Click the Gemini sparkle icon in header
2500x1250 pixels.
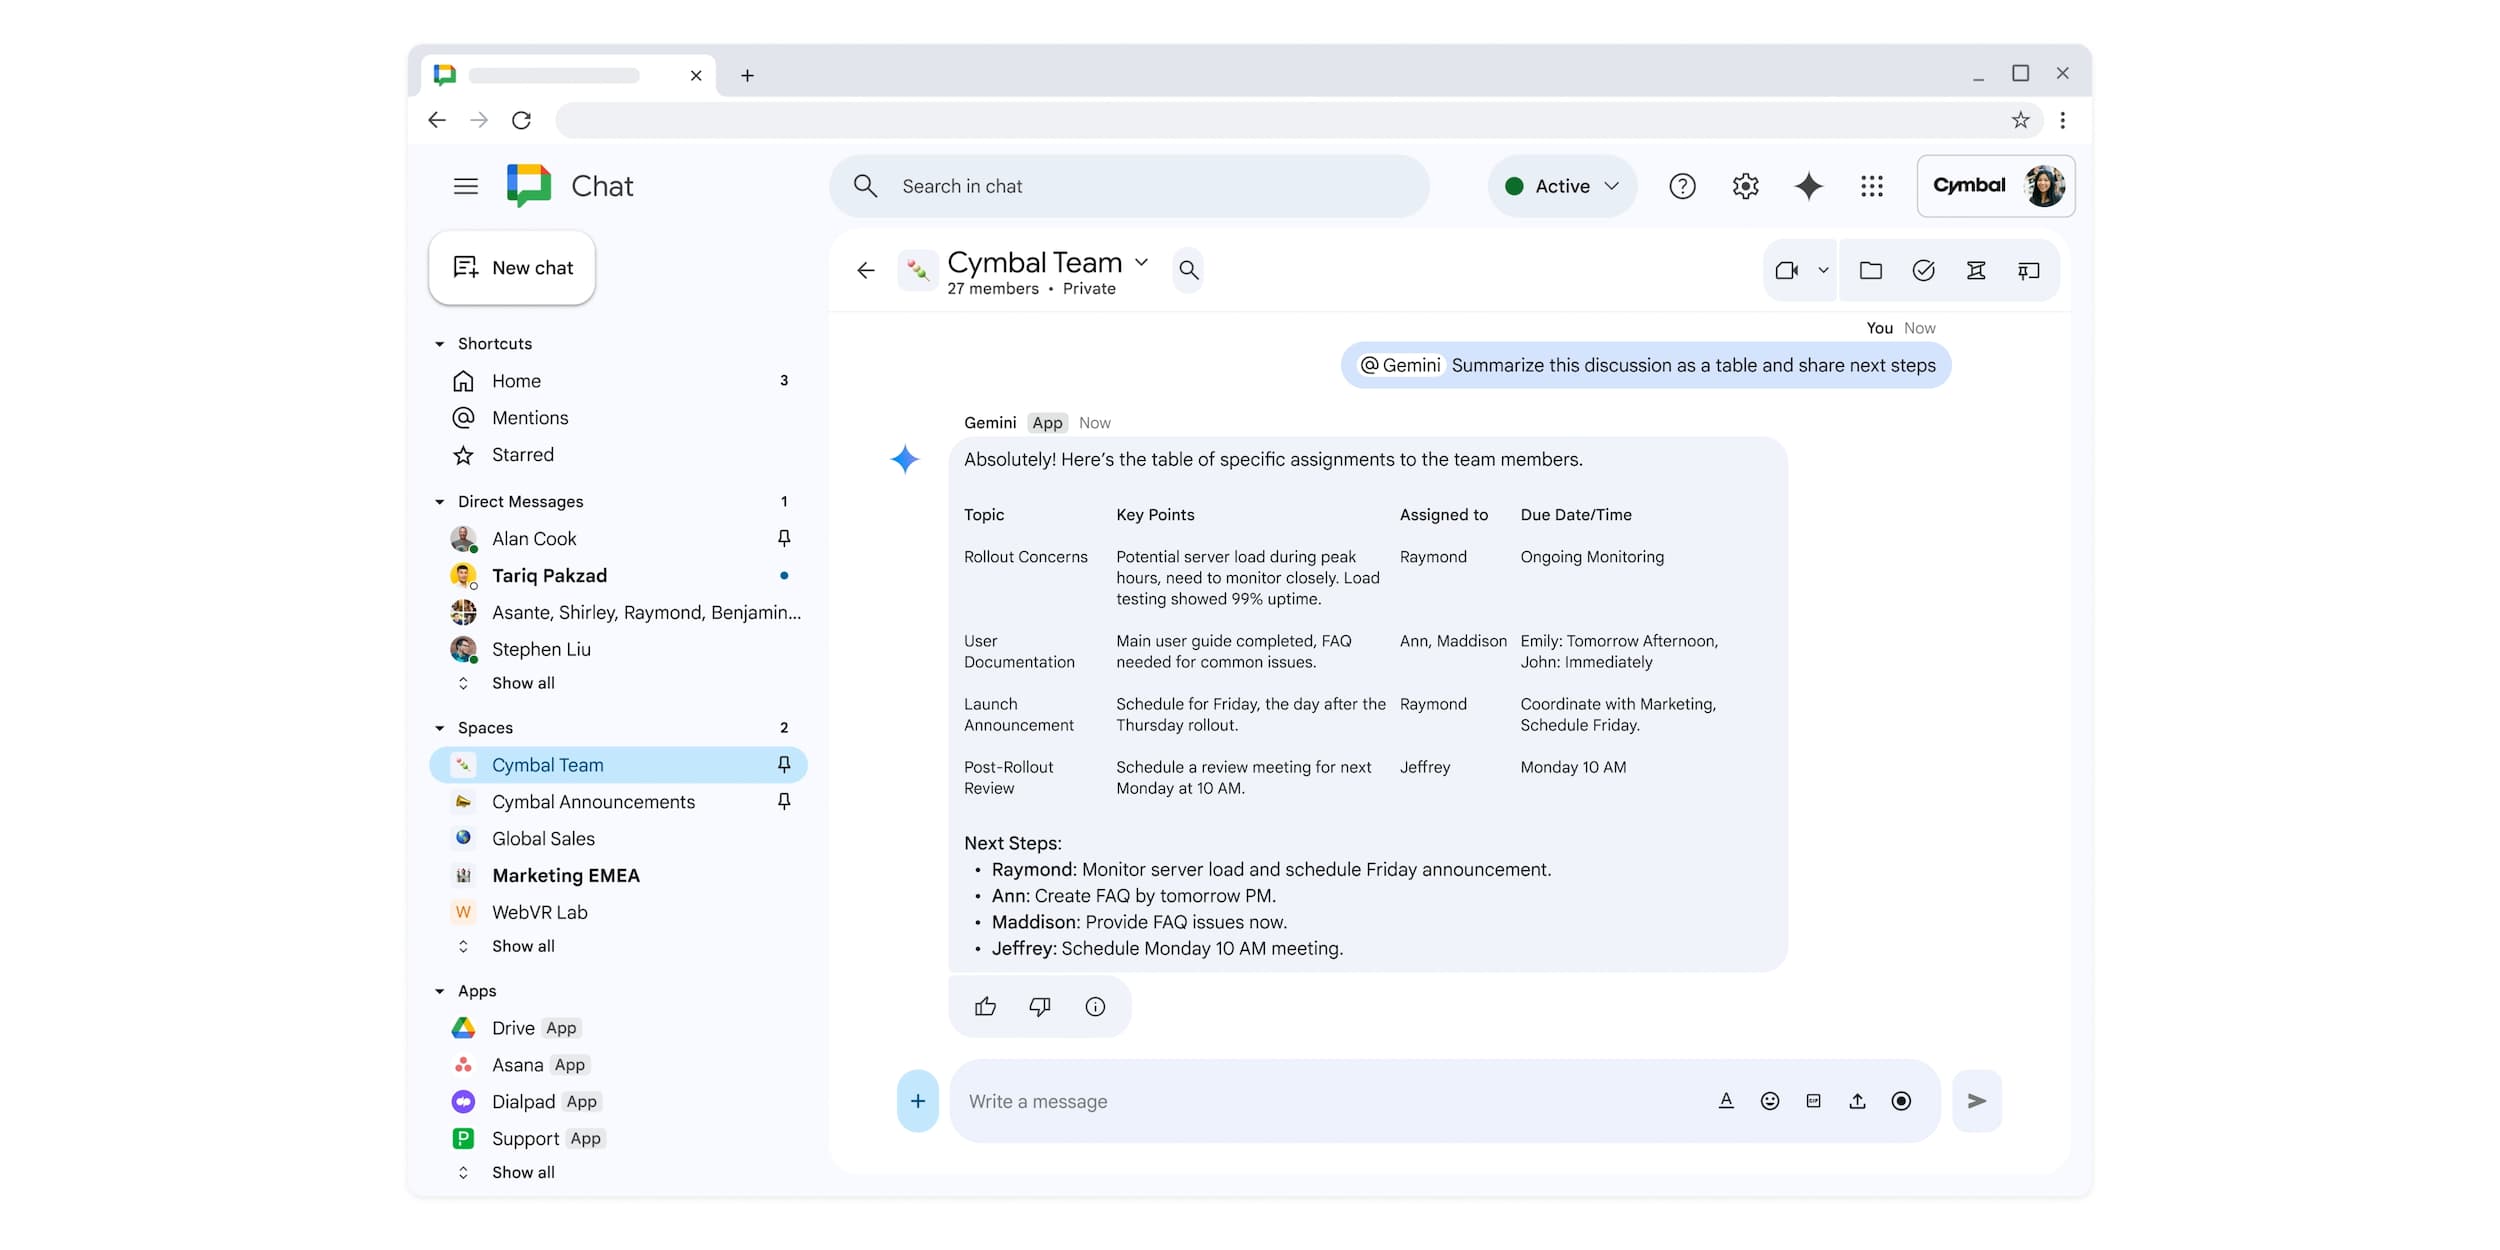point(1808,186)
